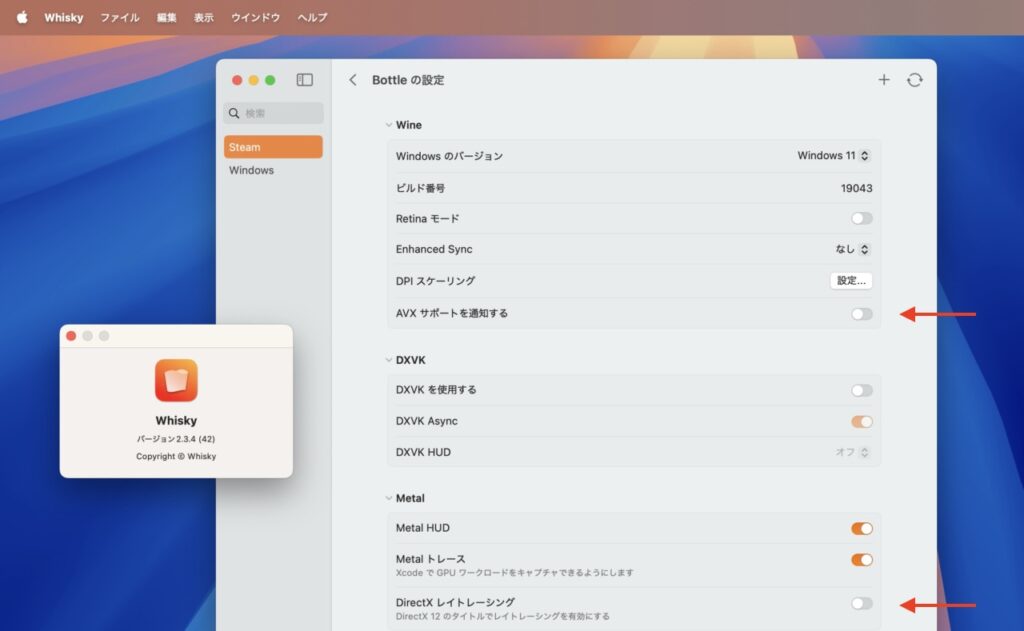Toggle the sidebar using the toolbar icon
The width and height of the screenshot is (1024, 631).
[x=305, y=80]
